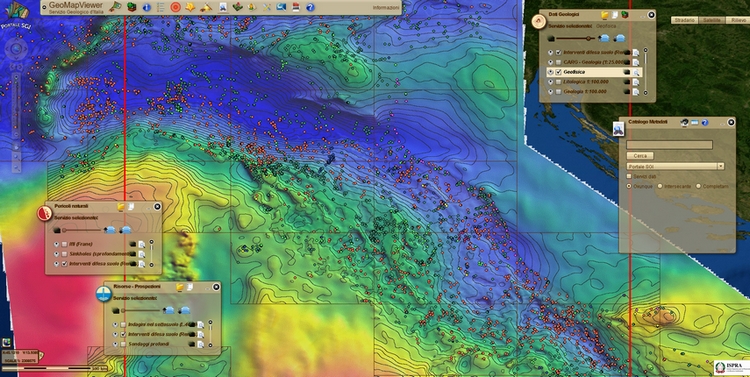This screenshot has width=750, height=377.
Task: Adjust the opacity slider in Pericoli naturali
Action: click(83, 230)
